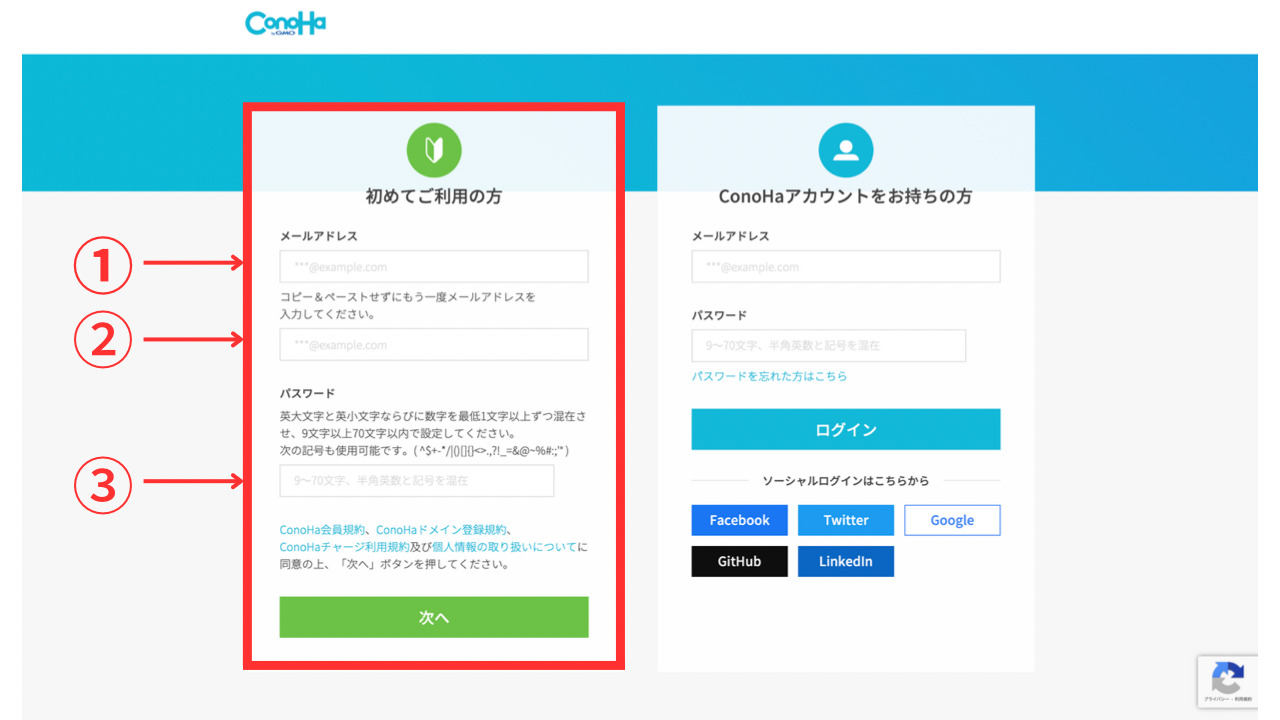1280x720 pixels.
Task: Focus the new-user password field
Action: (417, 481)
